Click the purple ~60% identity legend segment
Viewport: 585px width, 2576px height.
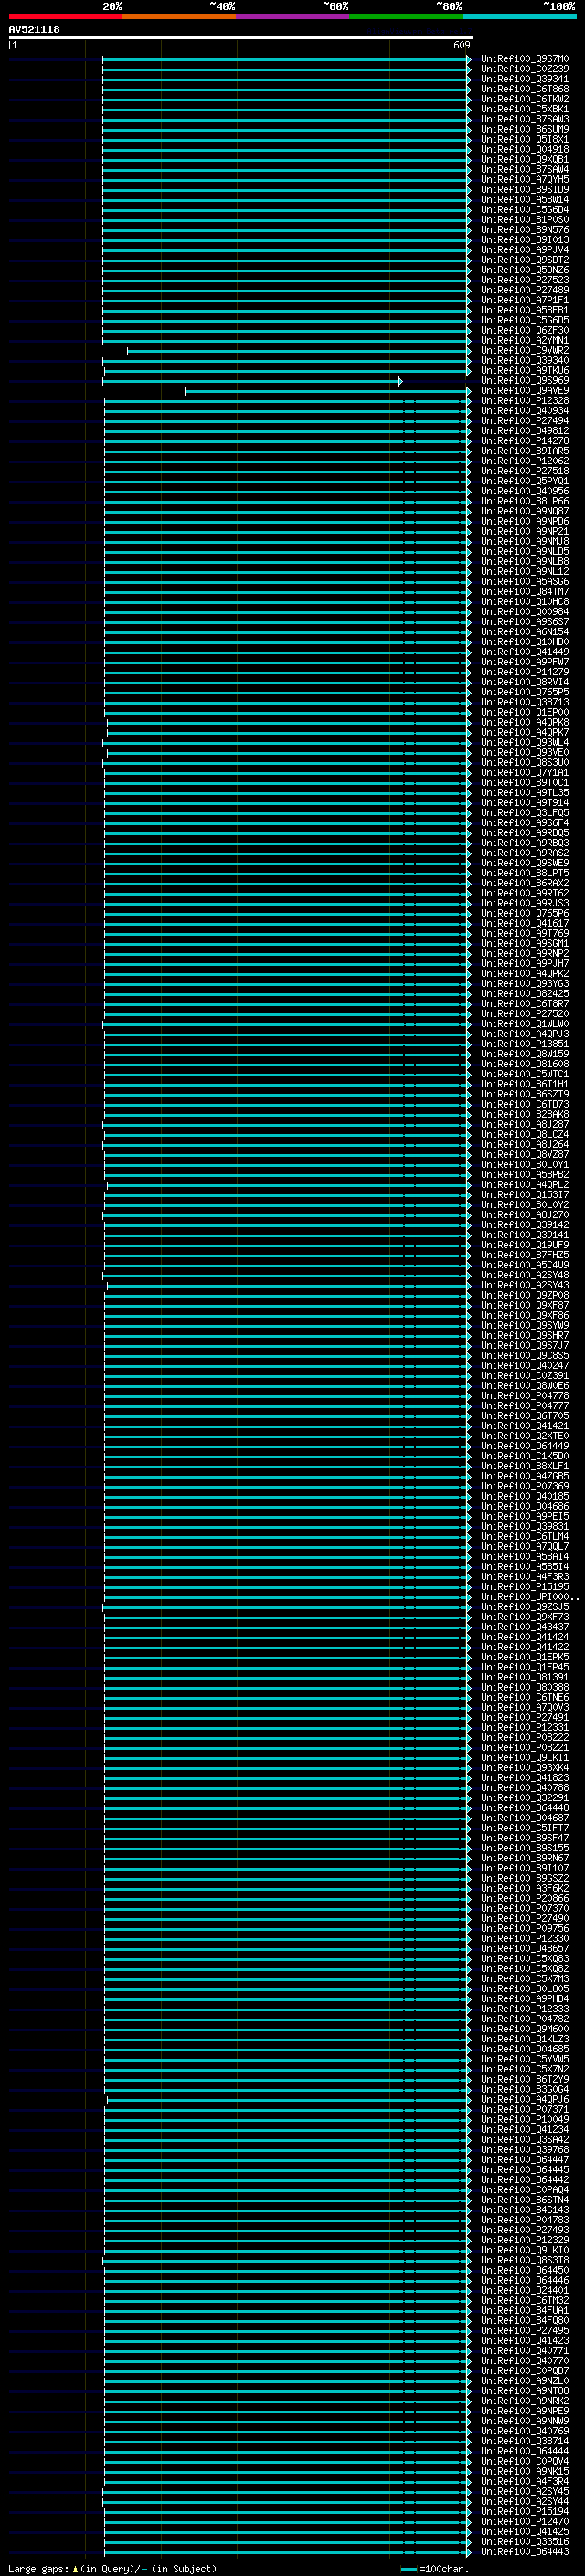[292, 16]
